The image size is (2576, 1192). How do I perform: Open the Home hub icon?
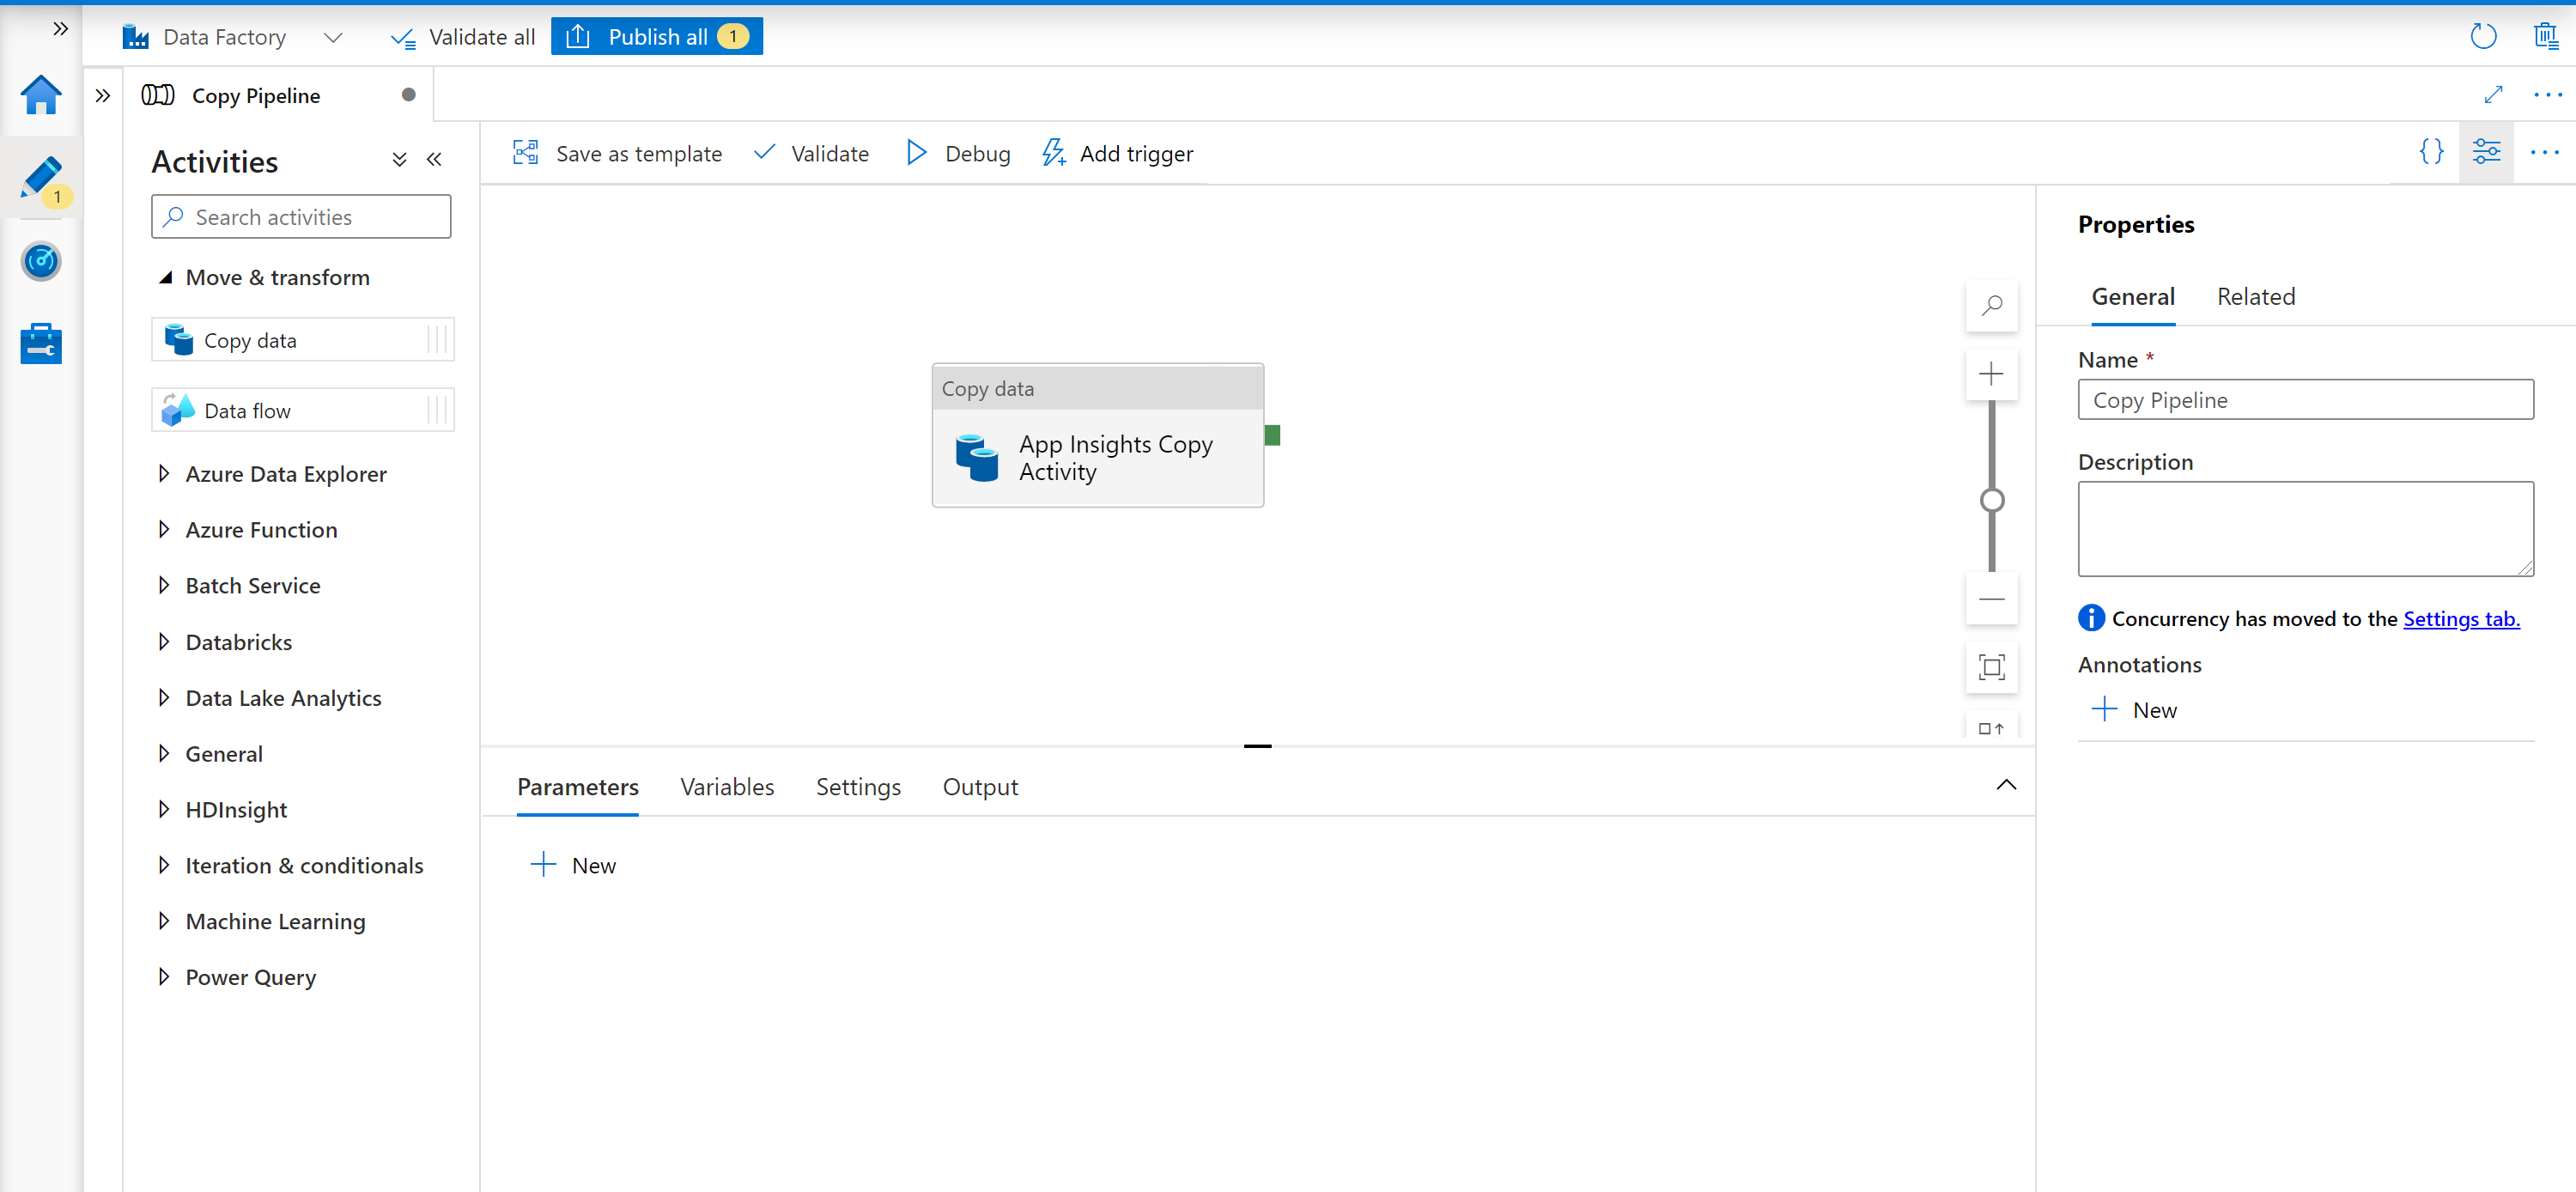pos(41,96)
